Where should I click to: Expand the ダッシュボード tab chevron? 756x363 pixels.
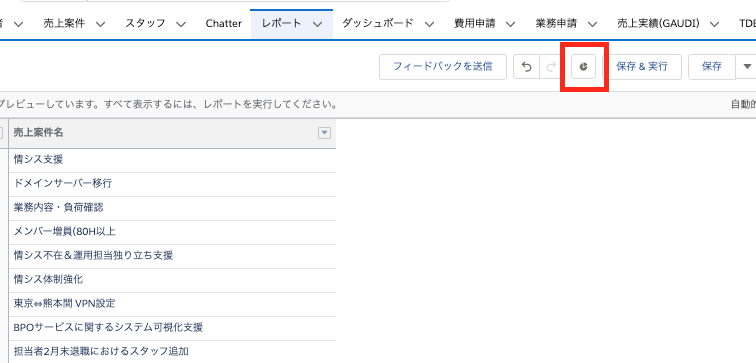[429, 24]
